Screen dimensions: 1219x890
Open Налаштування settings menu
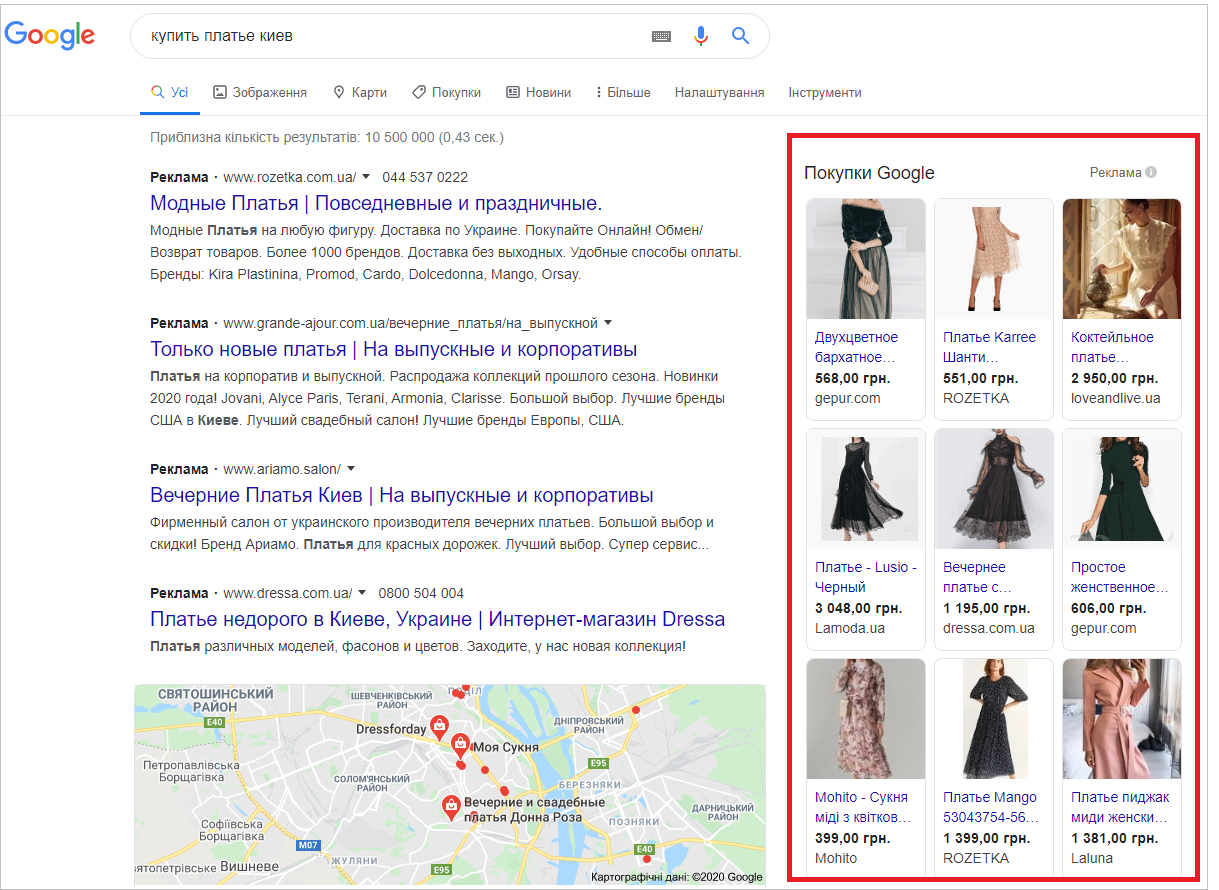coord(719,92)
